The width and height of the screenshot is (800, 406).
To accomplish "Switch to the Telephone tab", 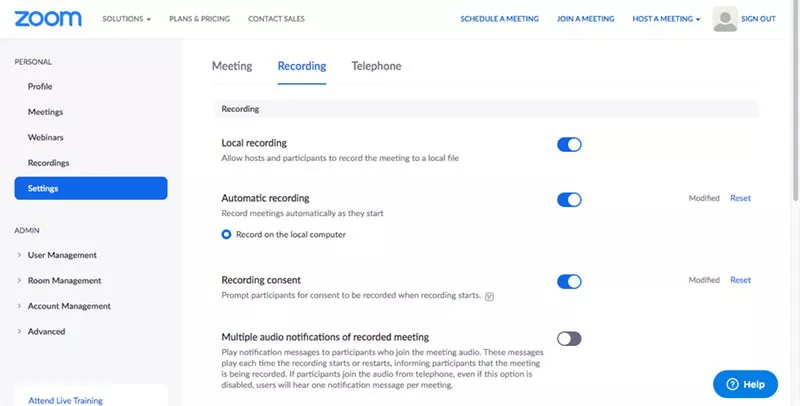I will coord(376,66).
